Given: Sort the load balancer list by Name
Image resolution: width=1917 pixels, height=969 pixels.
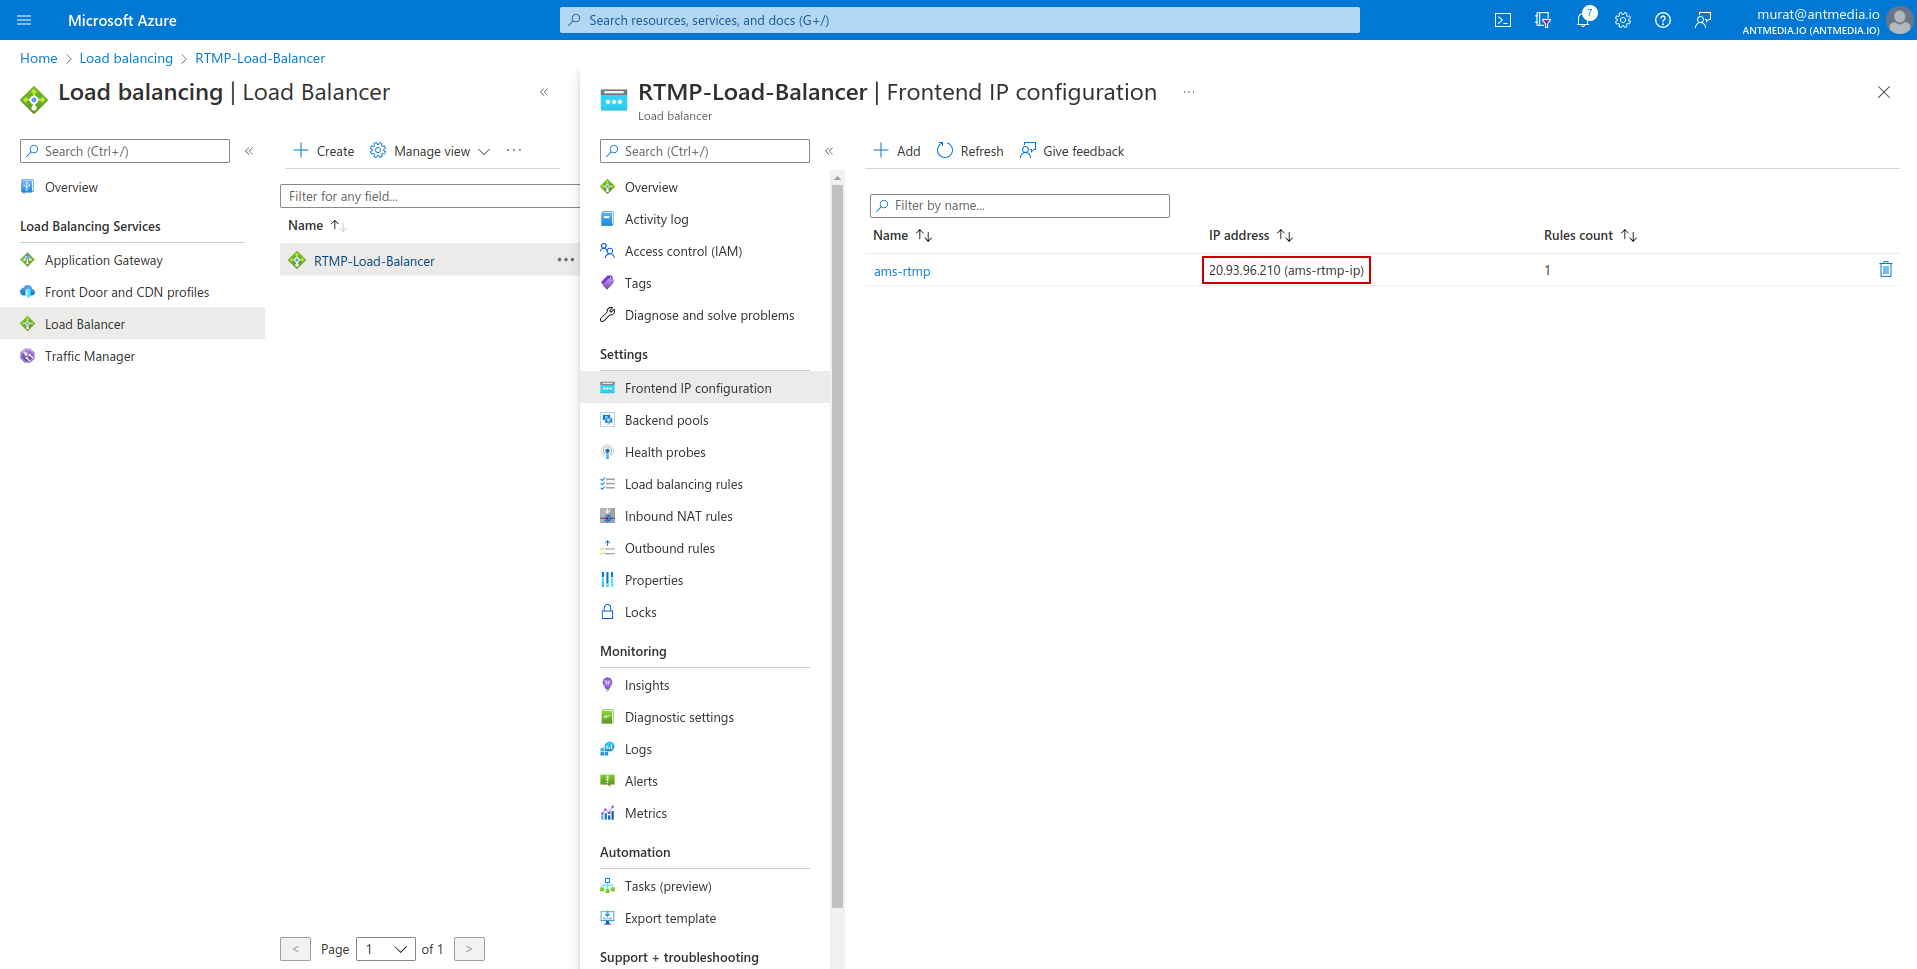Looking at the screenshot, I should tap(317, 225).
